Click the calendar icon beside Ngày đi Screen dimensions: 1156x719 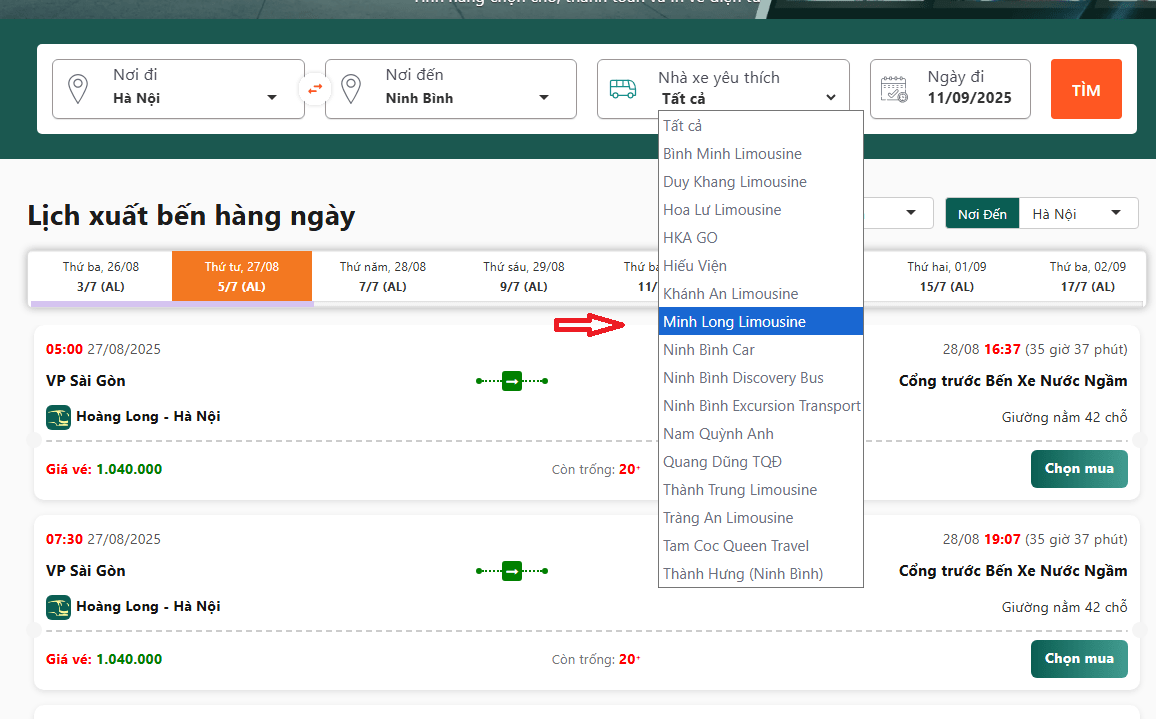[x=894, y=89]
